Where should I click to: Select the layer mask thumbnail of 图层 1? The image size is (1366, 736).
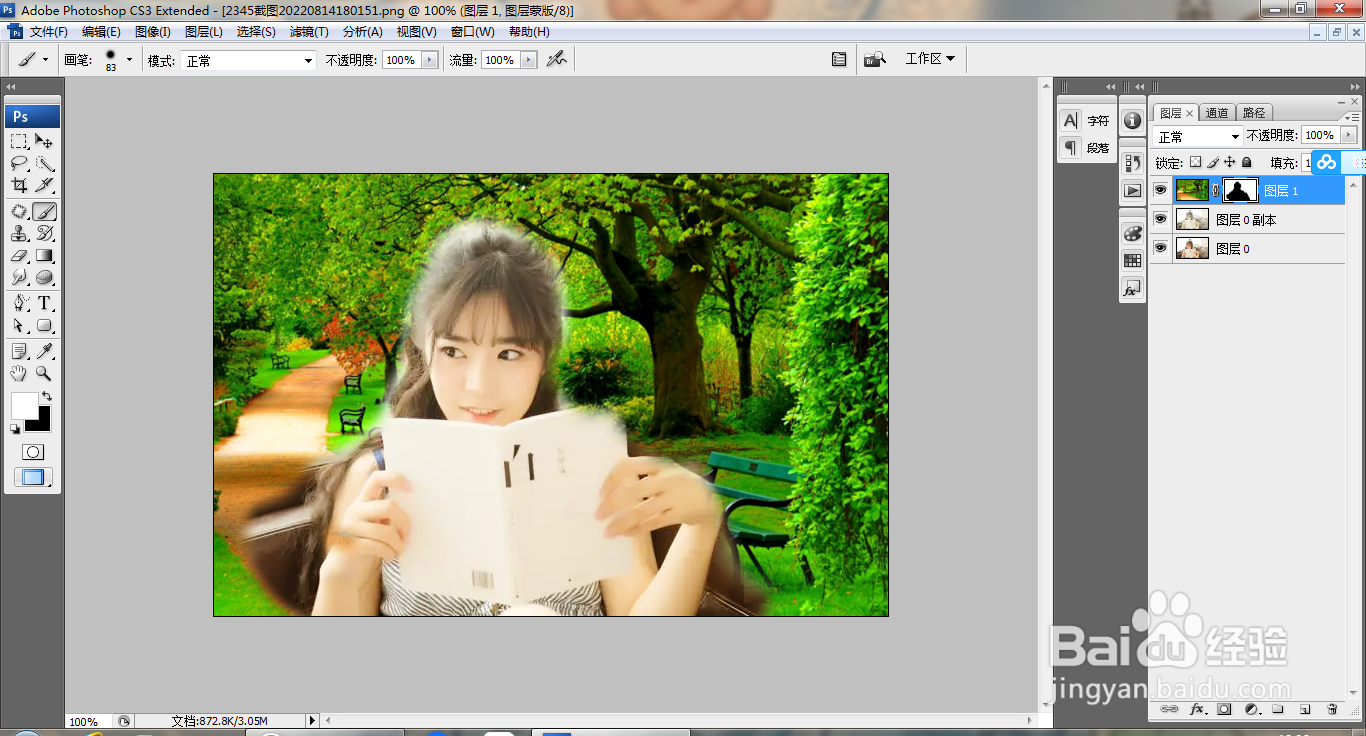click(1241, 190)
